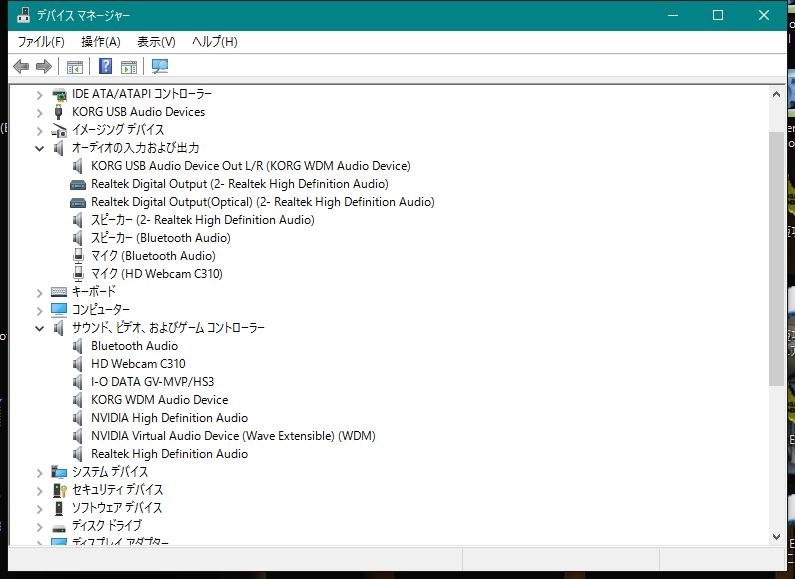Select マイク (Bluetooth Audio) entry
Image resolution: width=795 pixels, height=579 pixels.
(153, 256)
